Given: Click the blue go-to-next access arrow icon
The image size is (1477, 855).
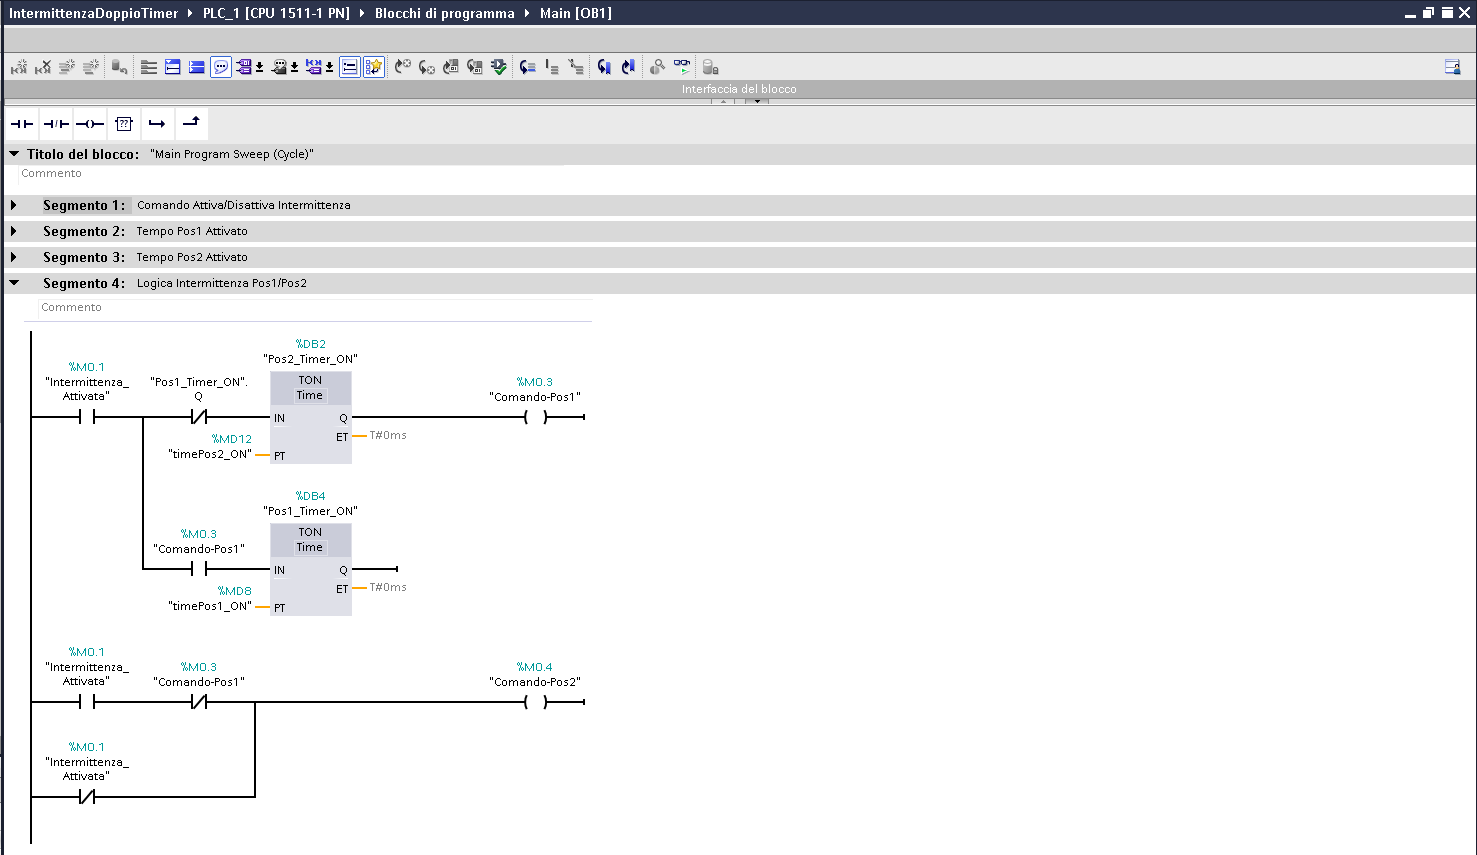Looking at the screenshot, I should click(604, 67).
